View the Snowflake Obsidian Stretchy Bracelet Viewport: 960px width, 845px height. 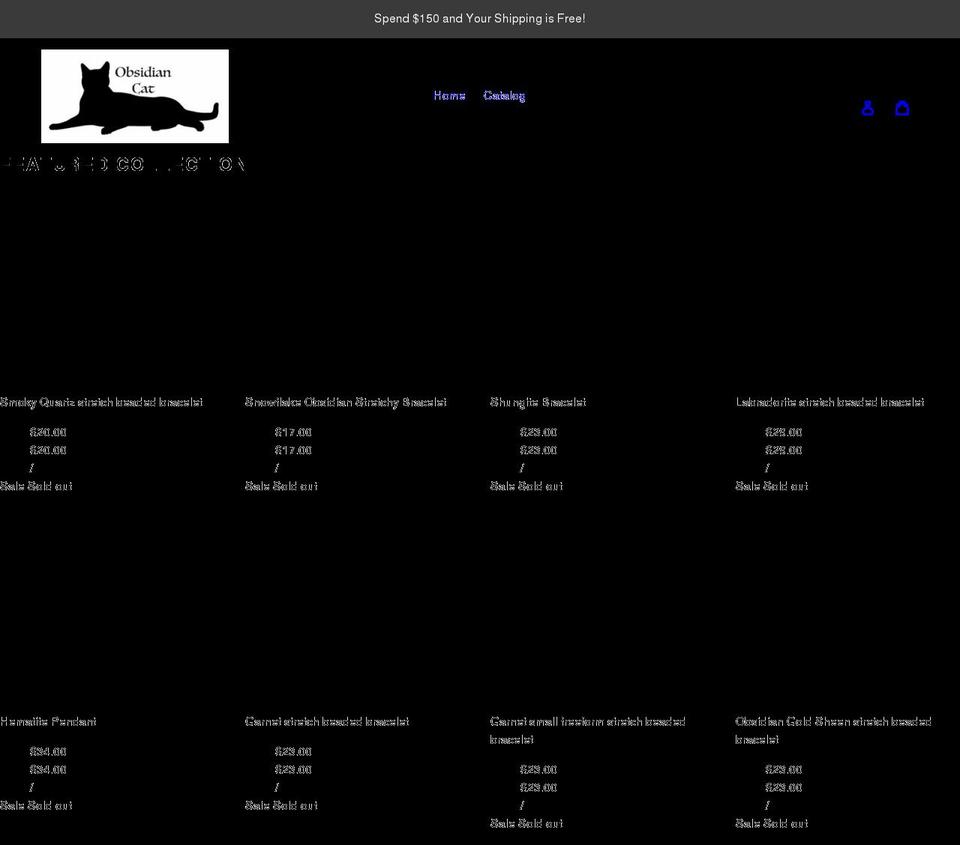coord(346,402)
